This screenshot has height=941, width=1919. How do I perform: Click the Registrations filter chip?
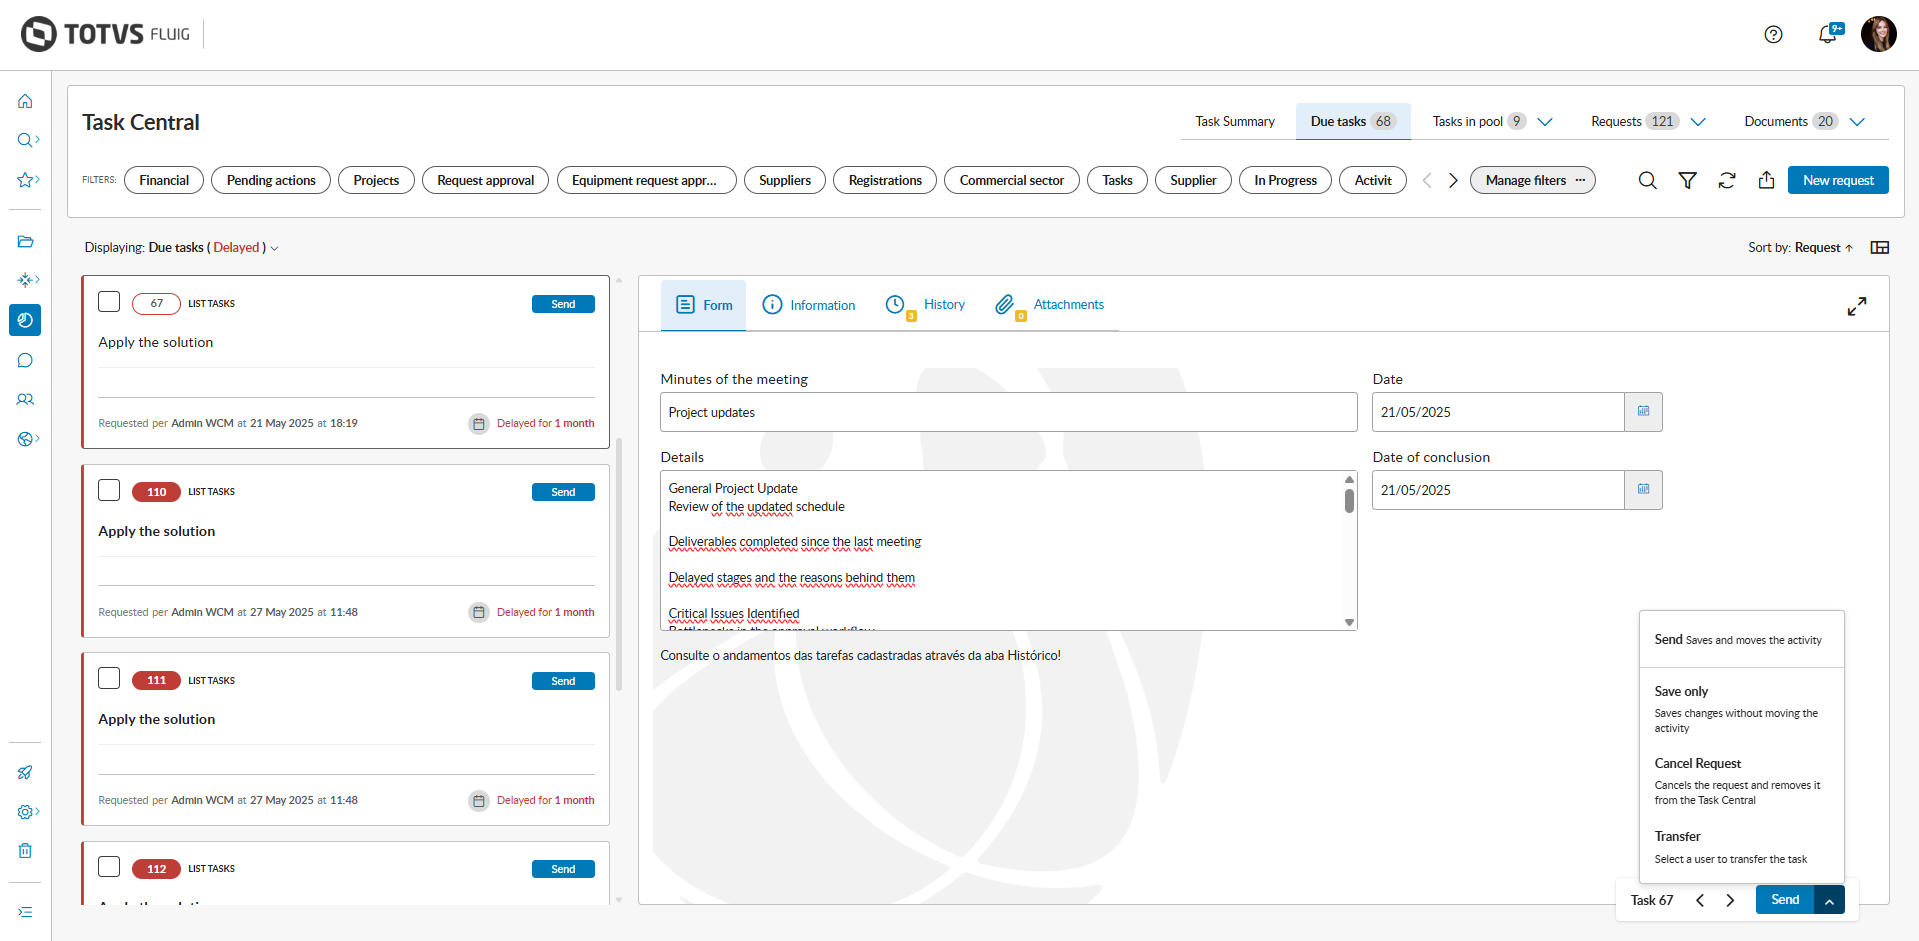(x=885, y=180)
